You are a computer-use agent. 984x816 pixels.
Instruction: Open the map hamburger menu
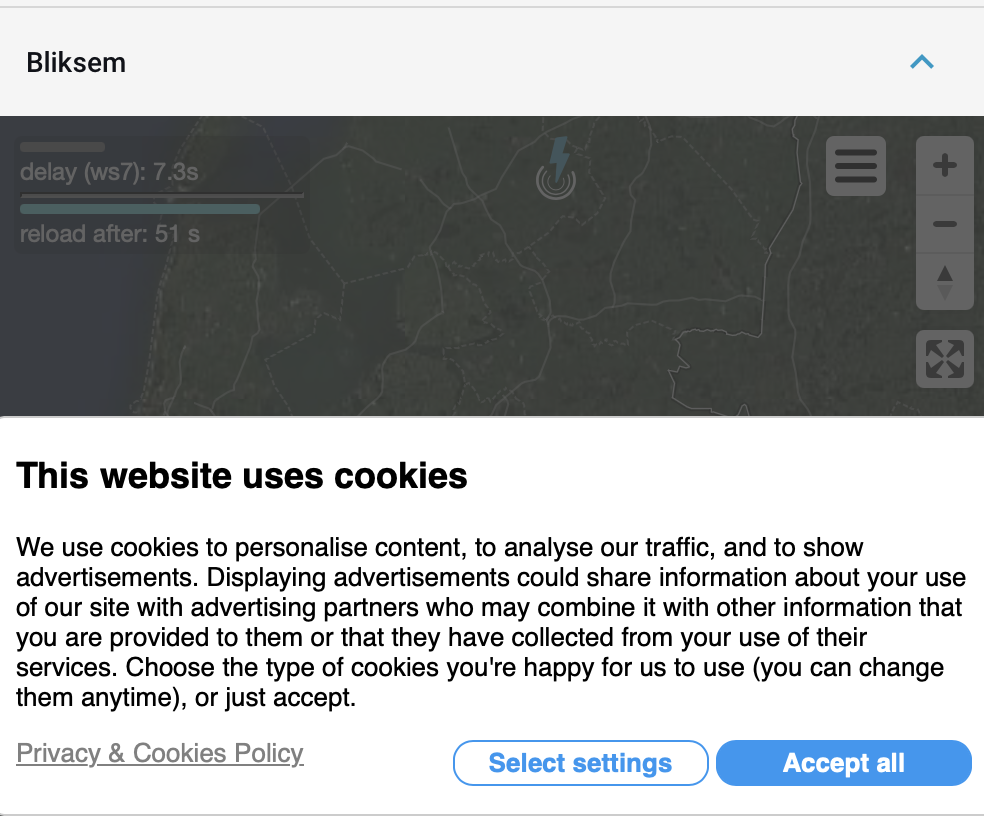(x=855, y=165)
